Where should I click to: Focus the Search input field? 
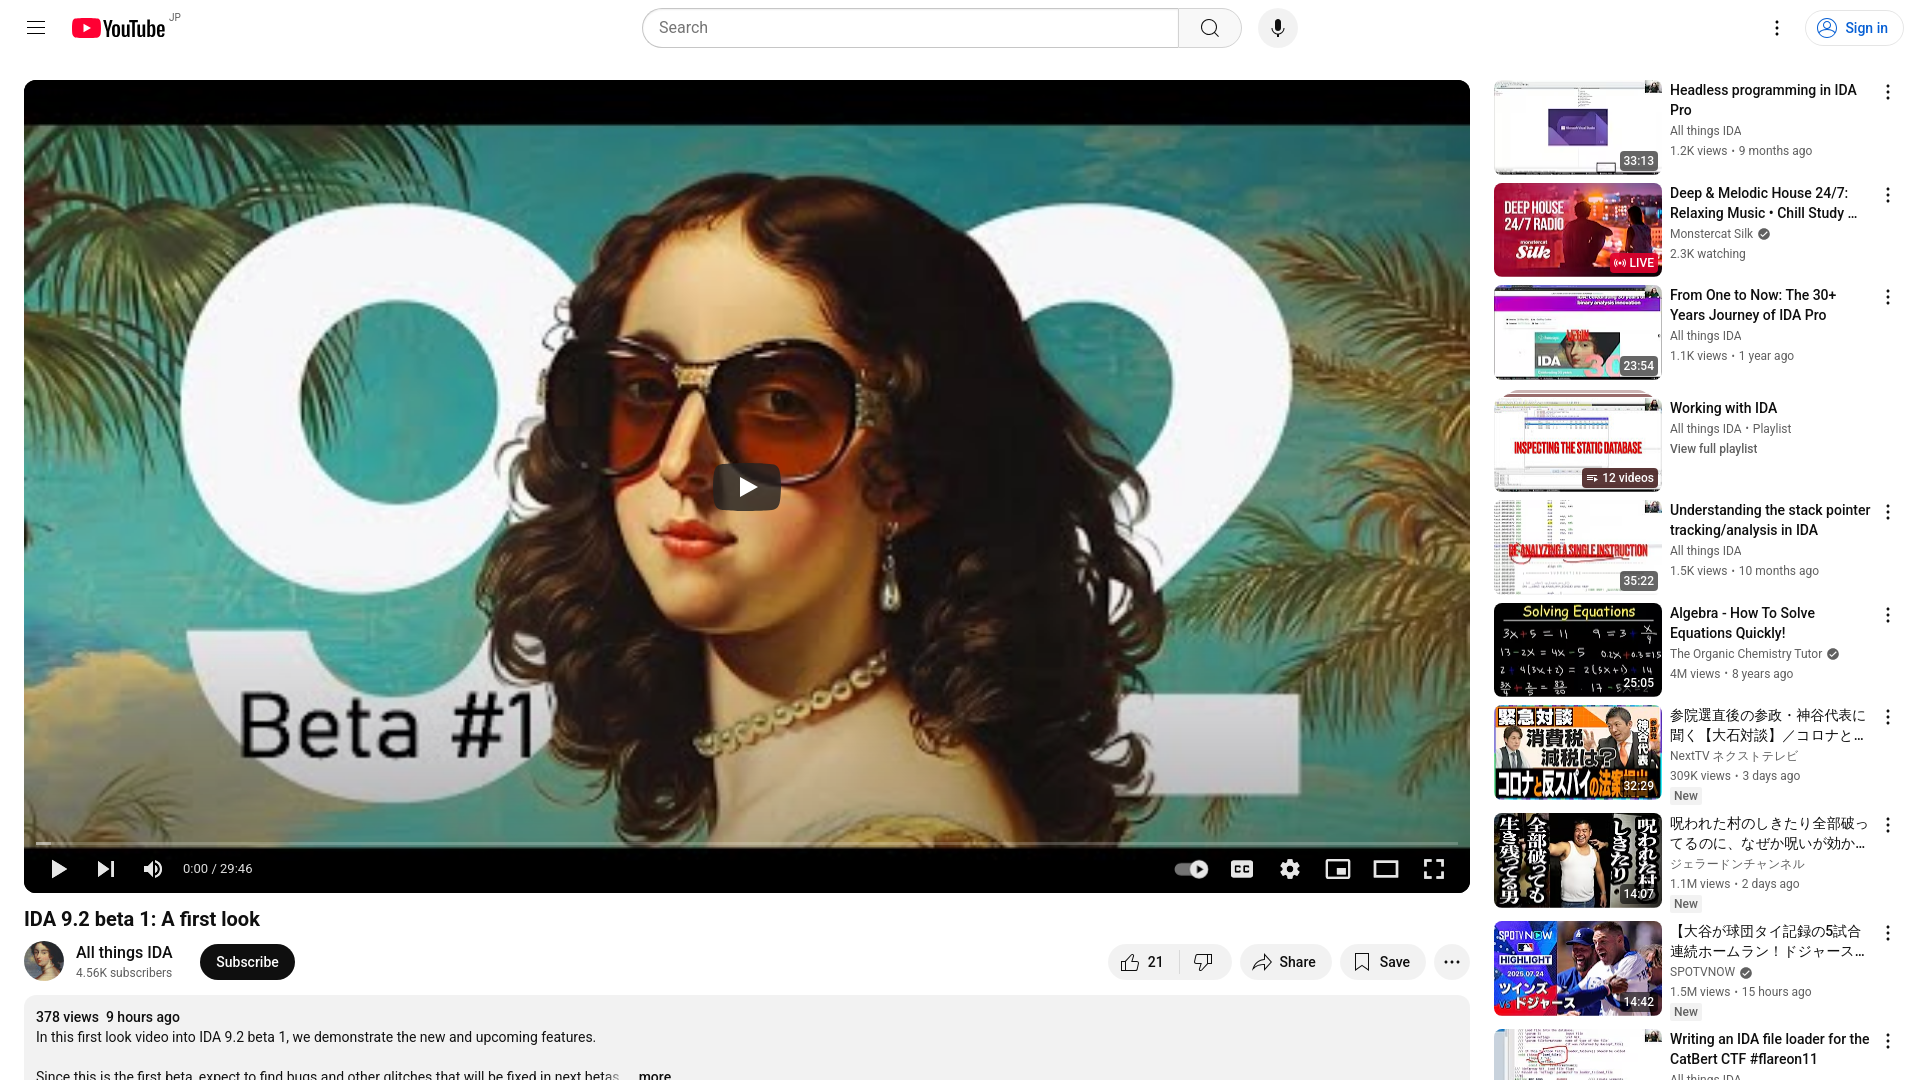point(910,28)
